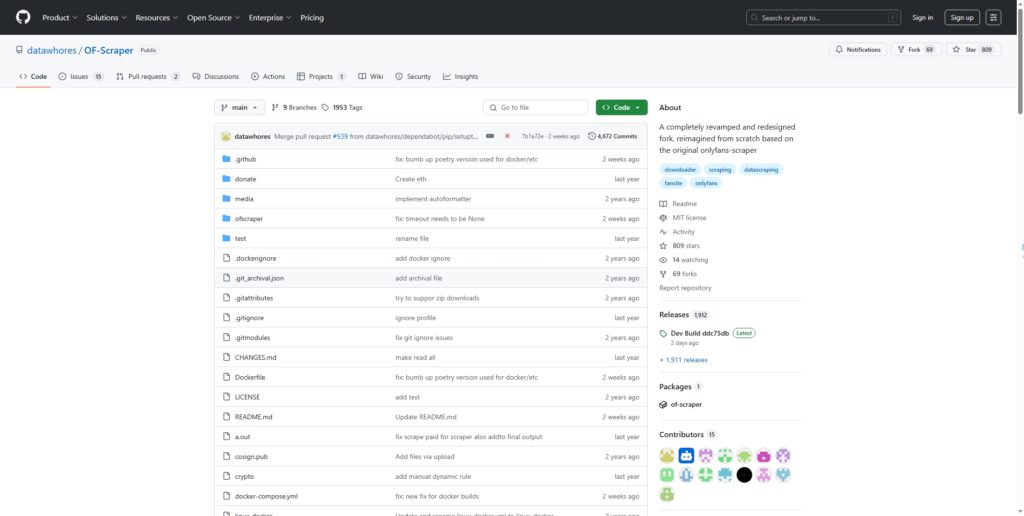Open the donate folder
Screen dimensions: 1024x516
click(246, 179)
